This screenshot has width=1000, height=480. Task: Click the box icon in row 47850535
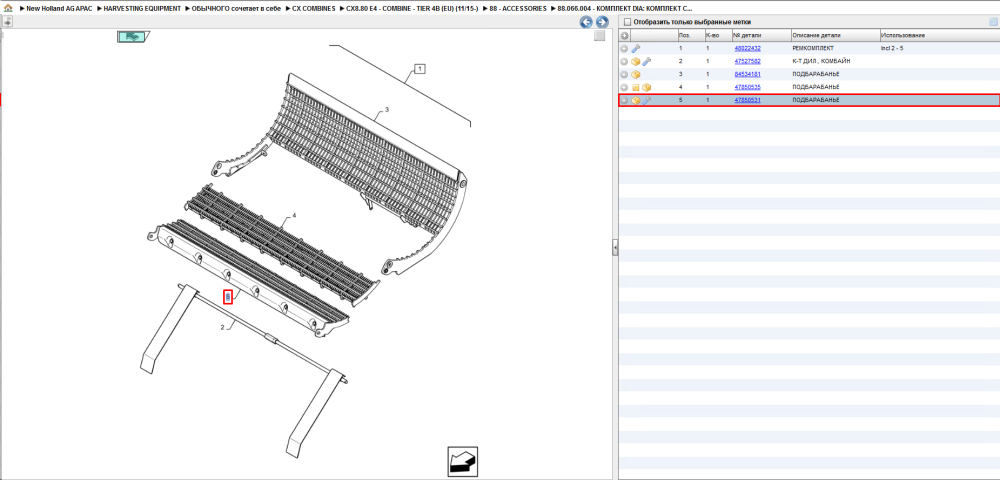point(647,87)
